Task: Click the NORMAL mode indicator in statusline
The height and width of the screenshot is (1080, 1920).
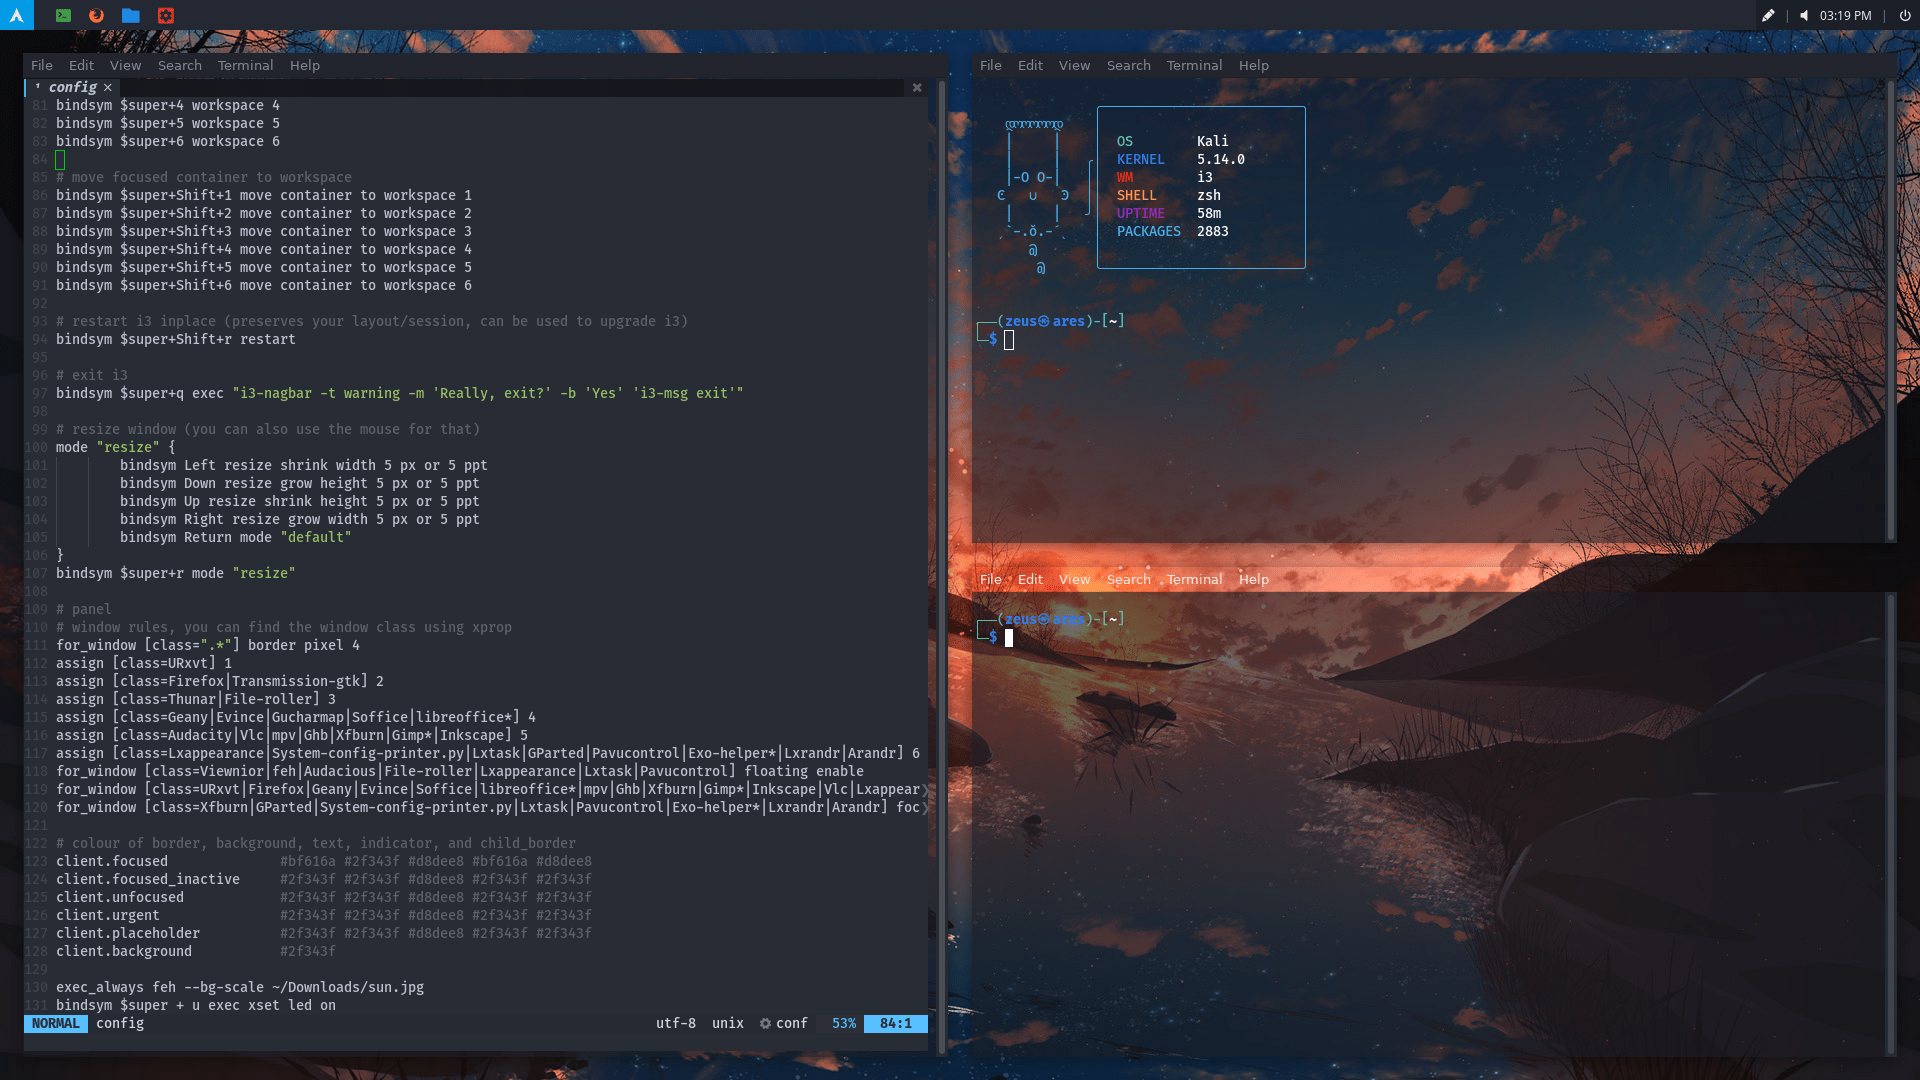Action: tap(55, 1023)
